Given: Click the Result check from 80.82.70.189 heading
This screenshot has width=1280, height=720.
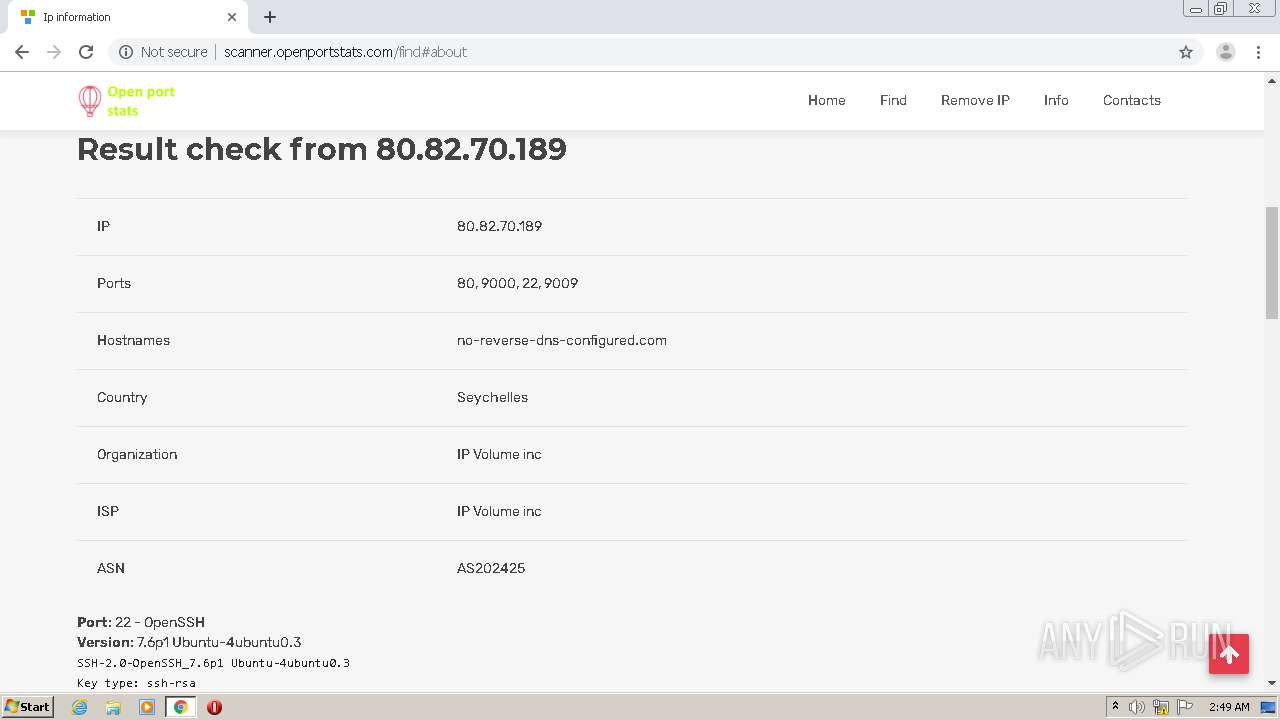Looking at the screenshot, I should click(x=322, y=149).
